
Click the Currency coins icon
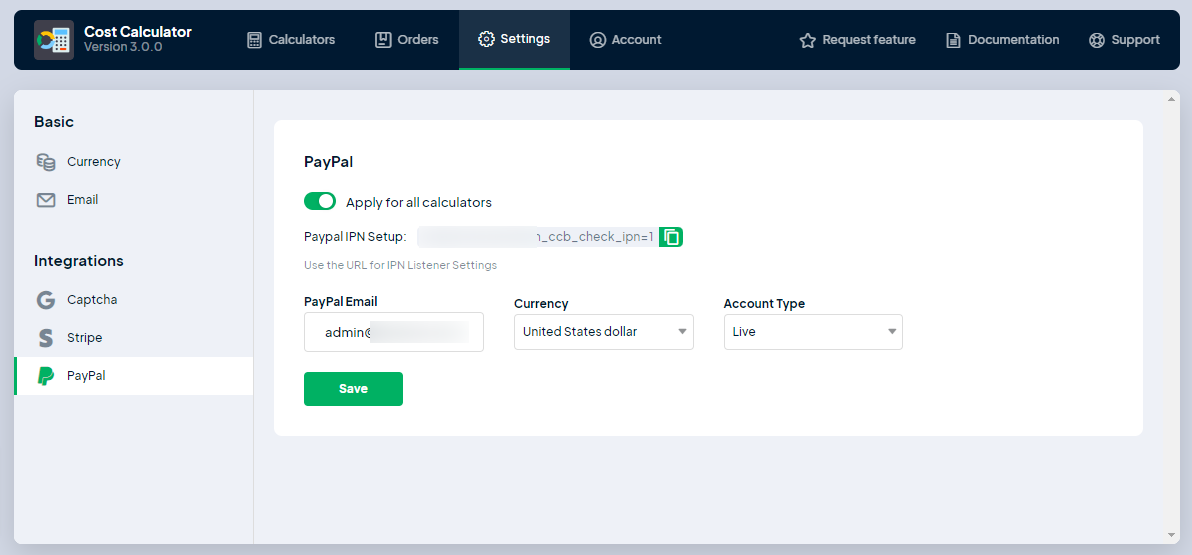tap(46, 162)
